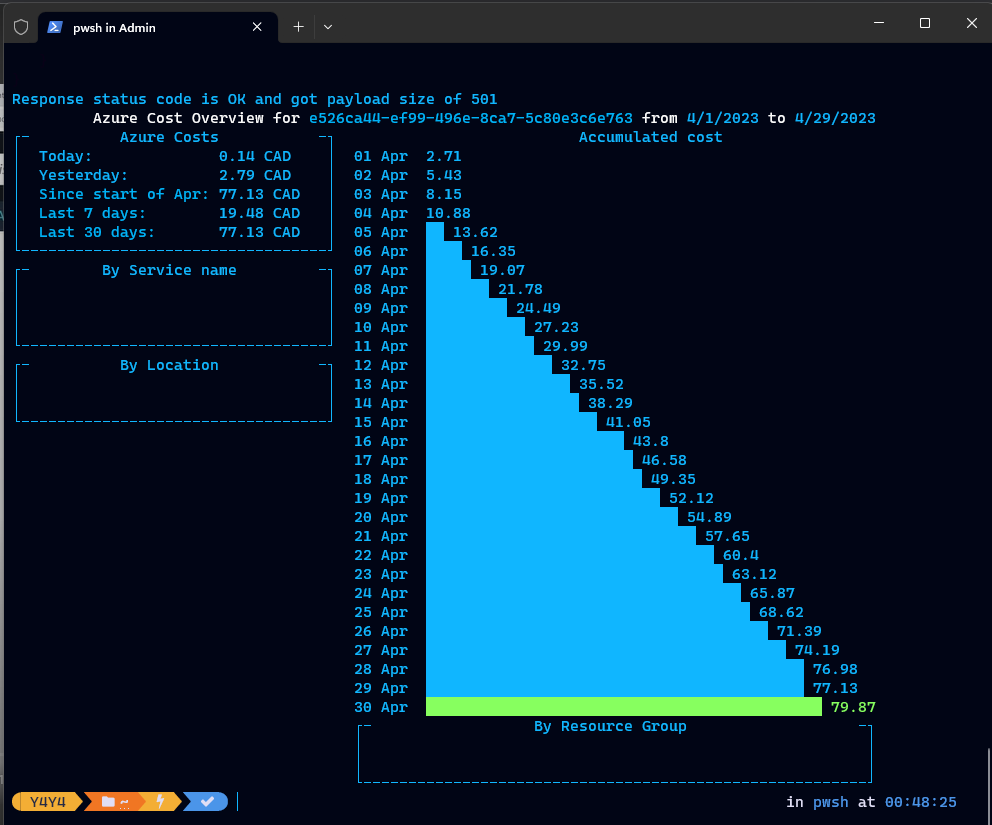Screen dimensions: 992x825
Task: Click the value 60.4
Action: pos(741,555)
